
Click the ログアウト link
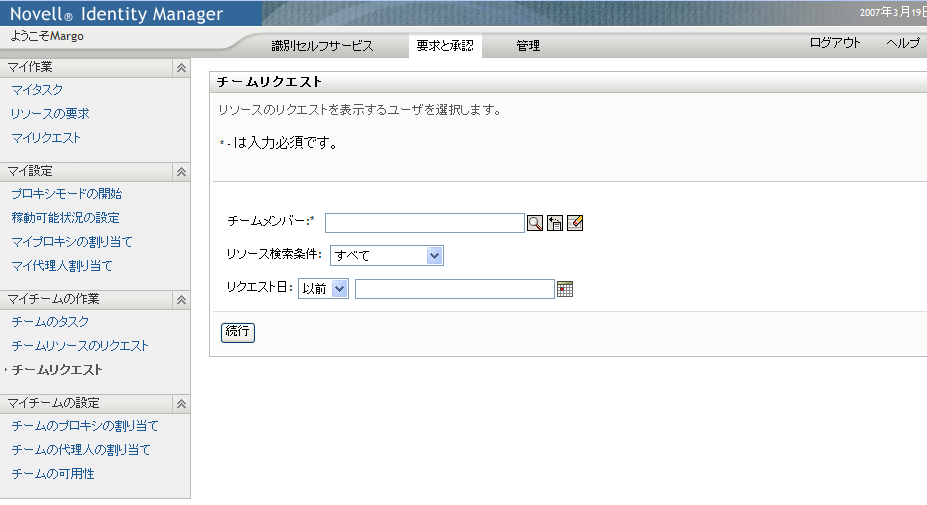(835, 43)
